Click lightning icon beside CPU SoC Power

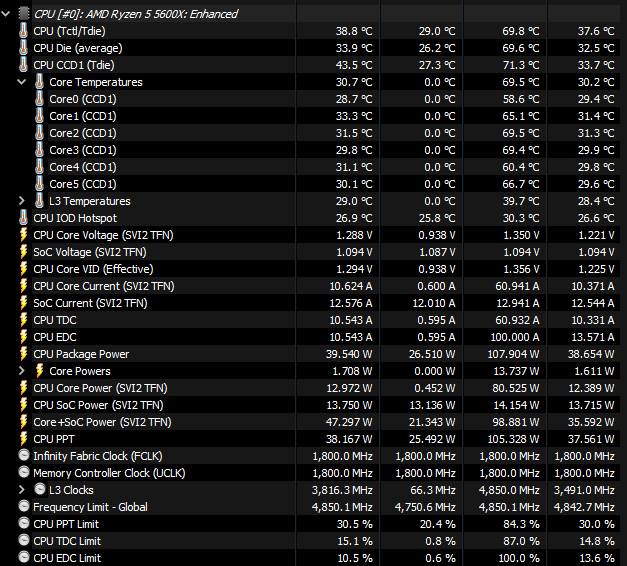[24, 405]
